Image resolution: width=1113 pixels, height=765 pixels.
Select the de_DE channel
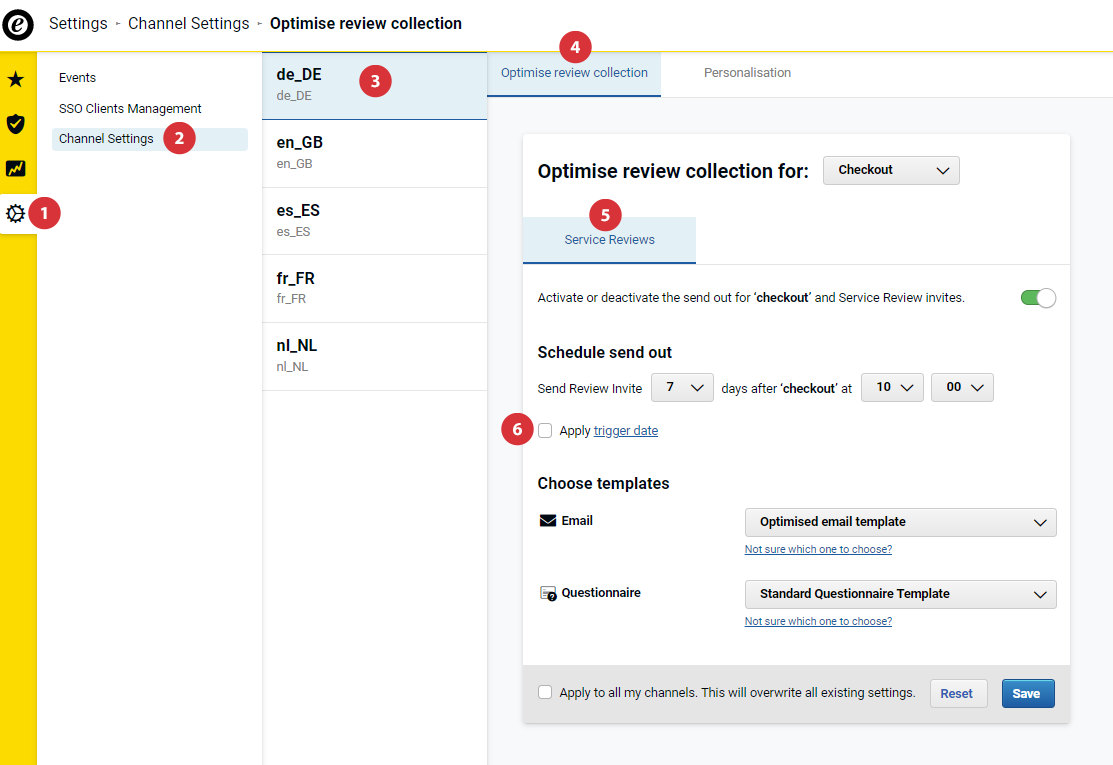[375, 85]
